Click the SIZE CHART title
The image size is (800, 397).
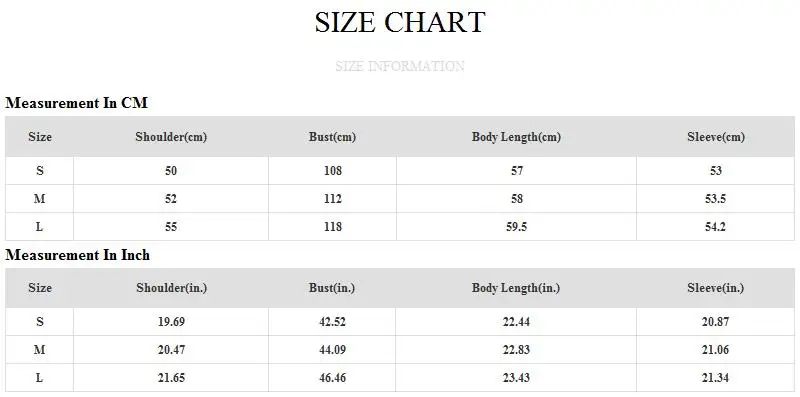coord(399,22)
